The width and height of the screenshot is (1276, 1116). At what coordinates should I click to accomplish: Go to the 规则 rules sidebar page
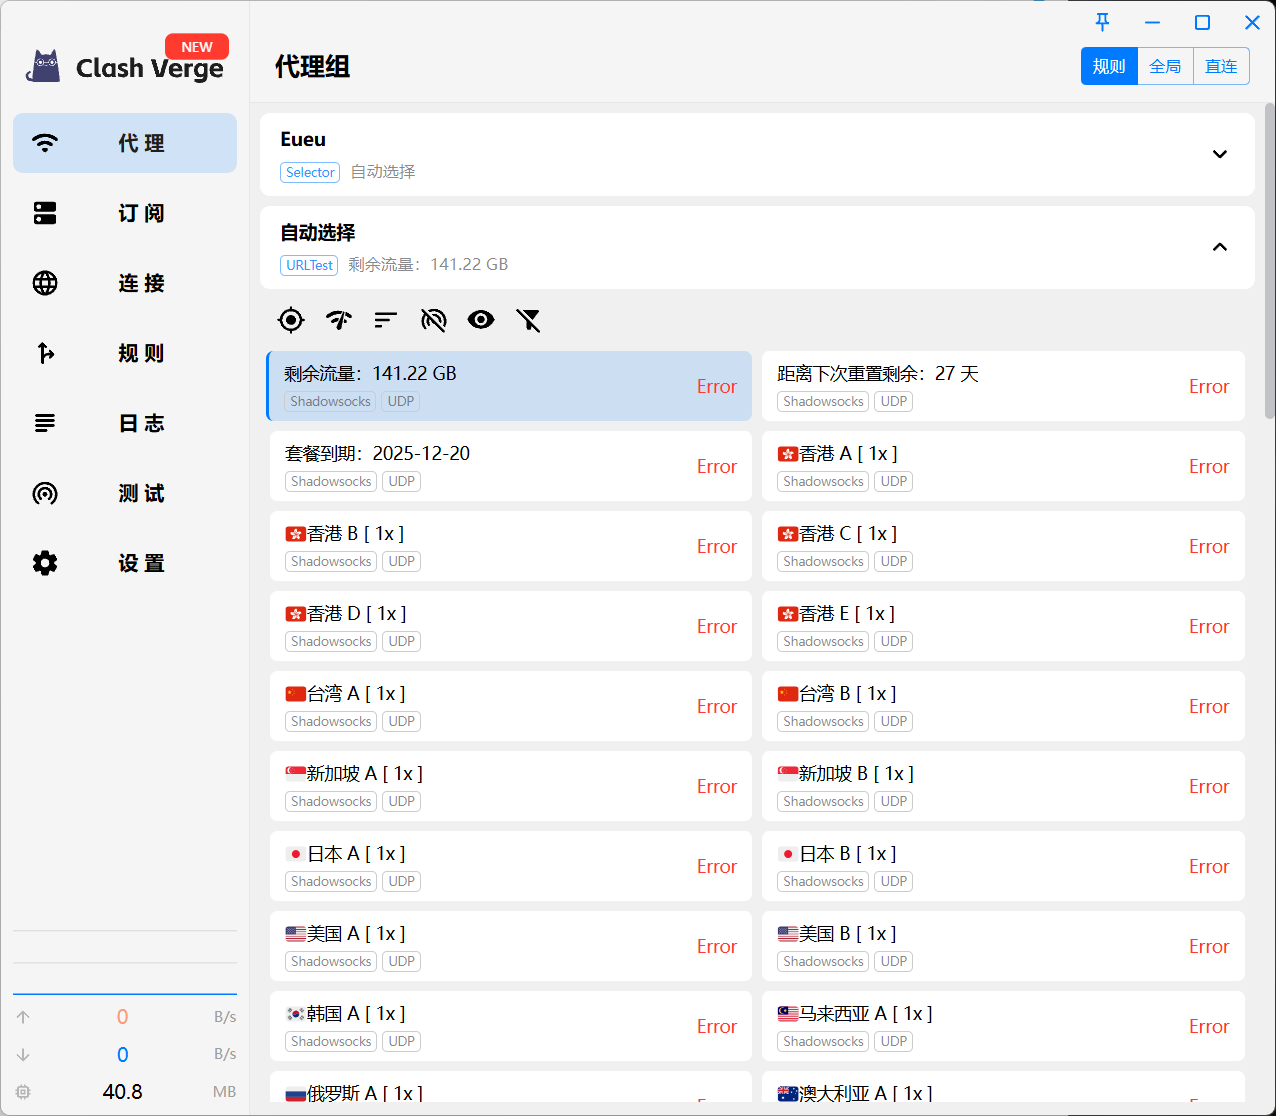125,353
